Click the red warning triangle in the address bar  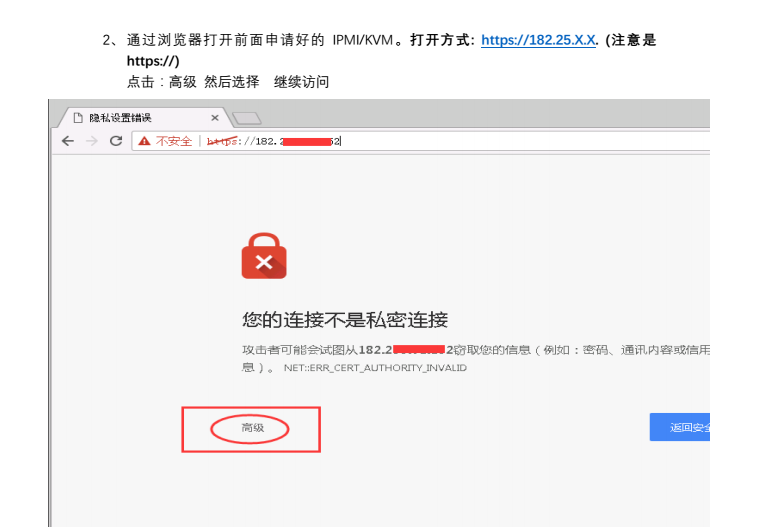click(145, 141)
